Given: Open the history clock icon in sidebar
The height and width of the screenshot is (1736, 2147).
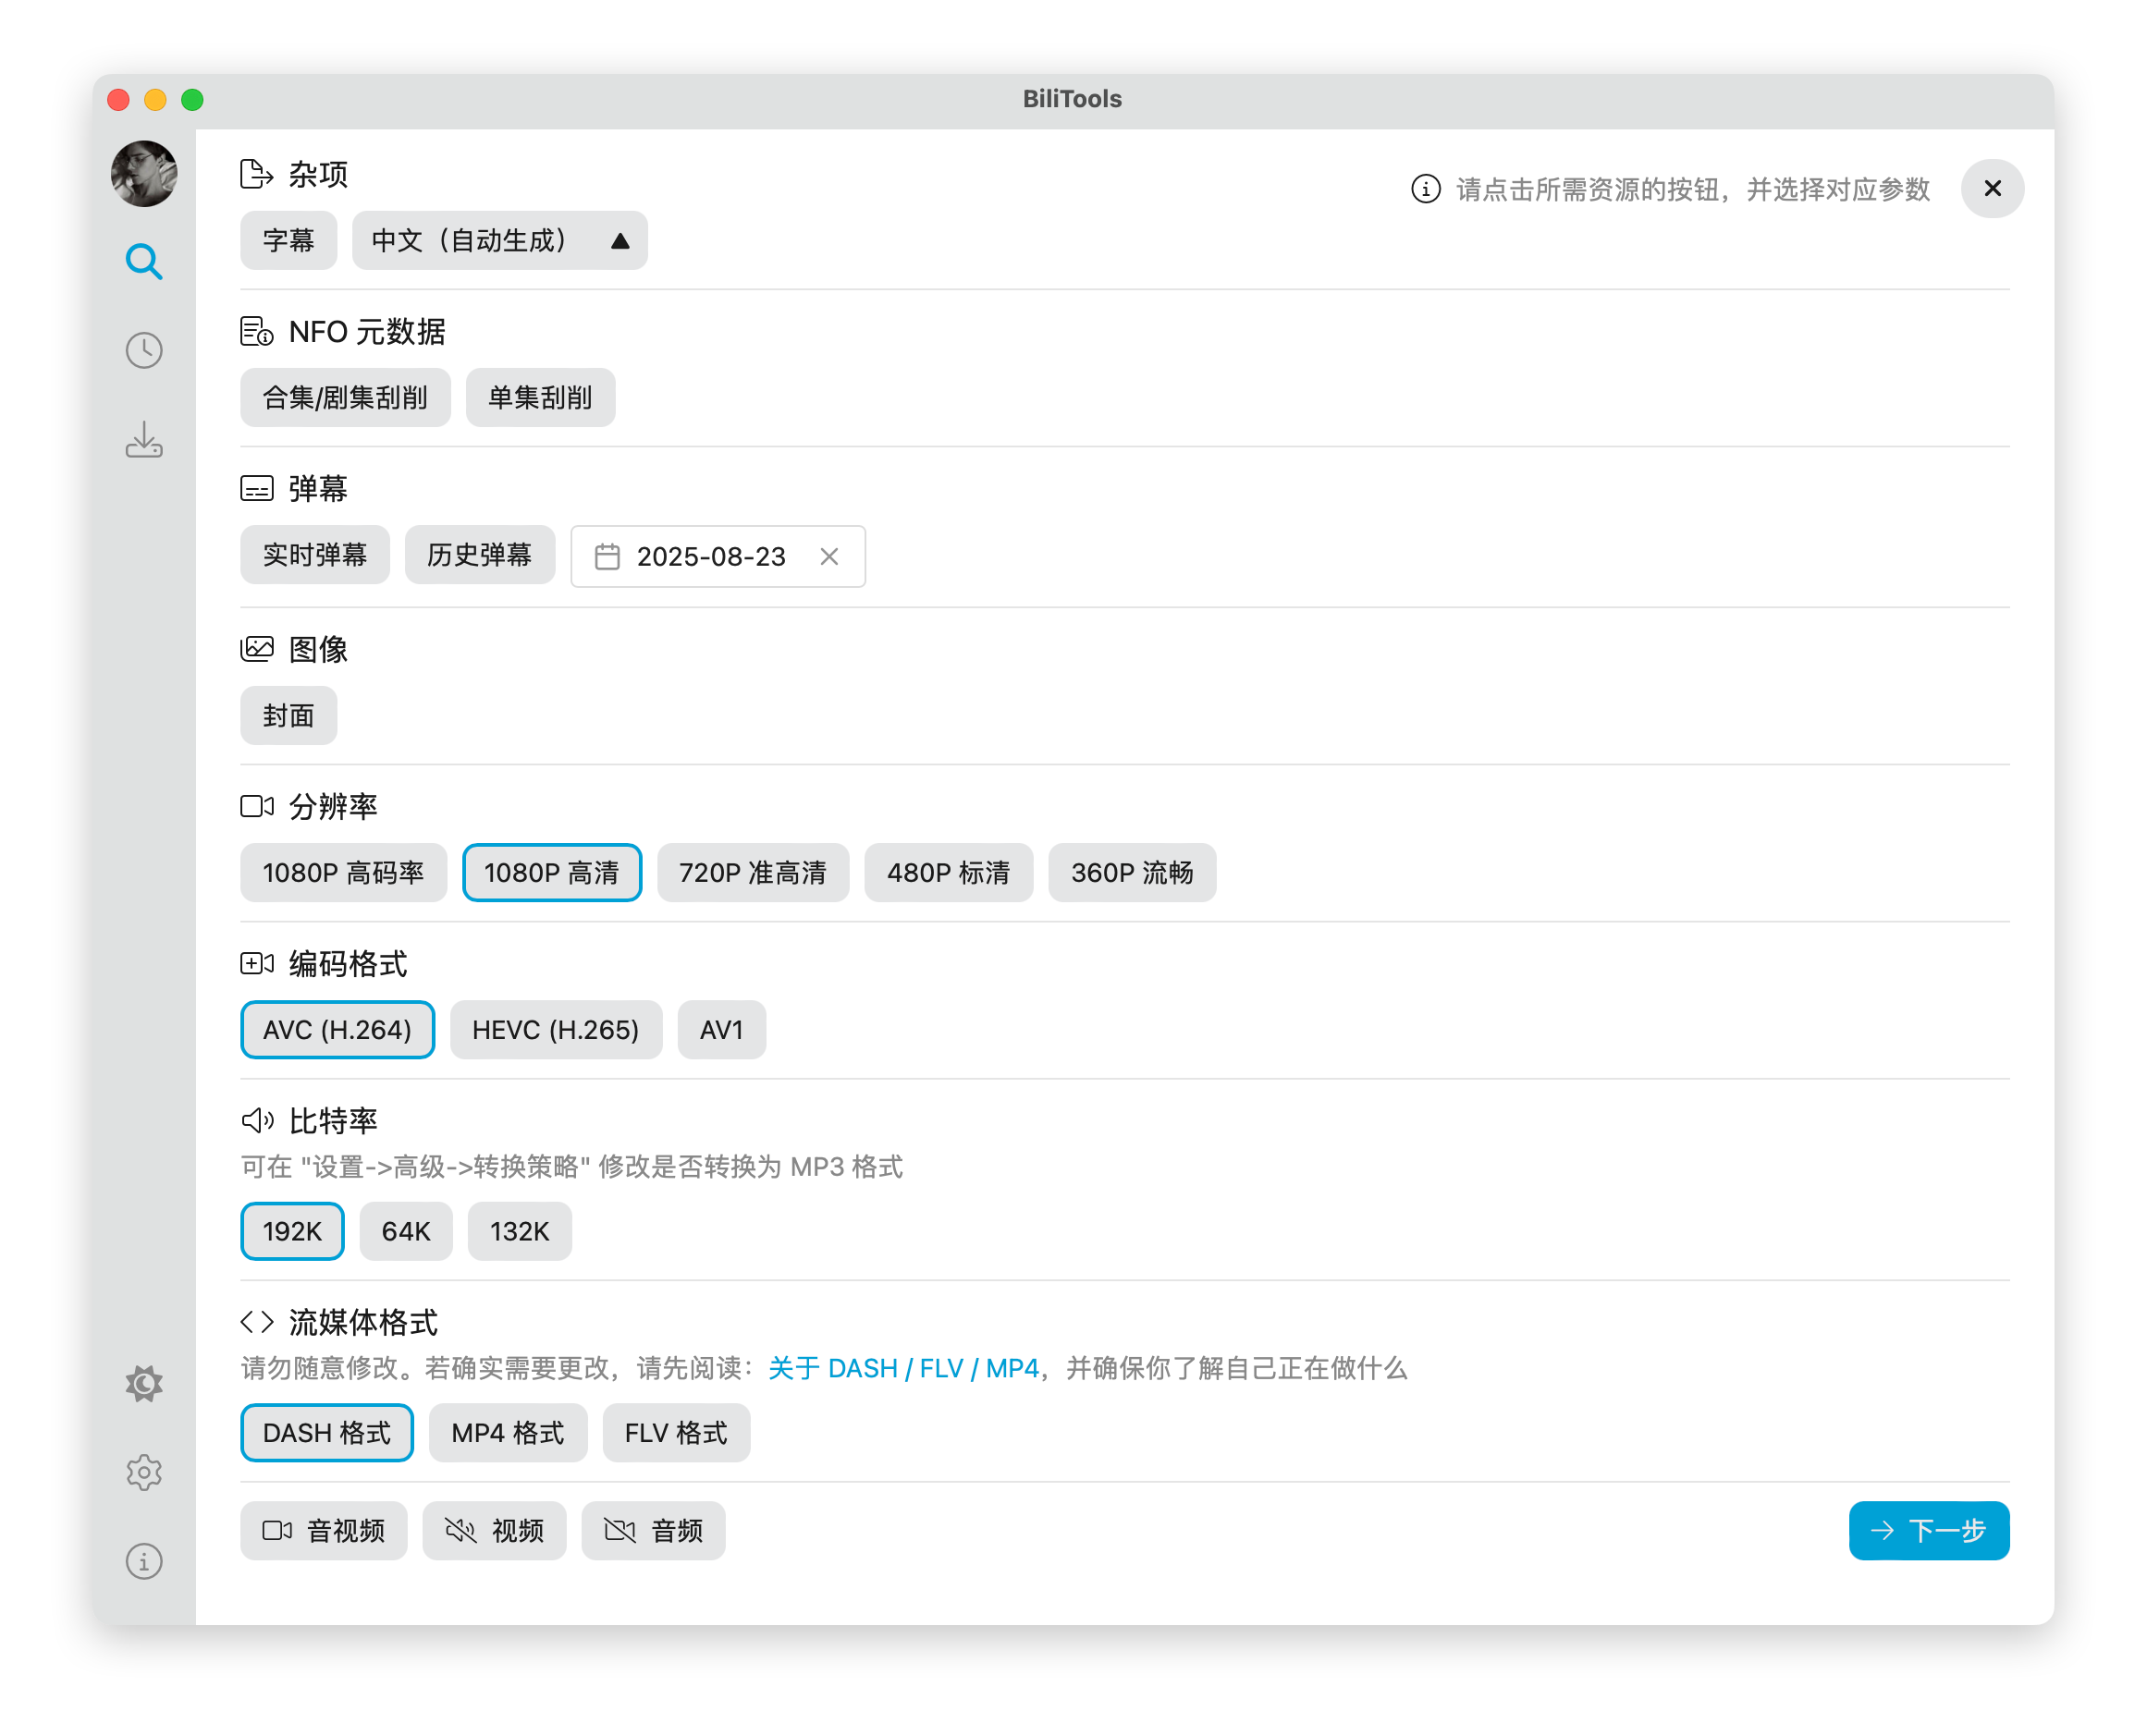Looking at the screenshot, I should 144,350.
